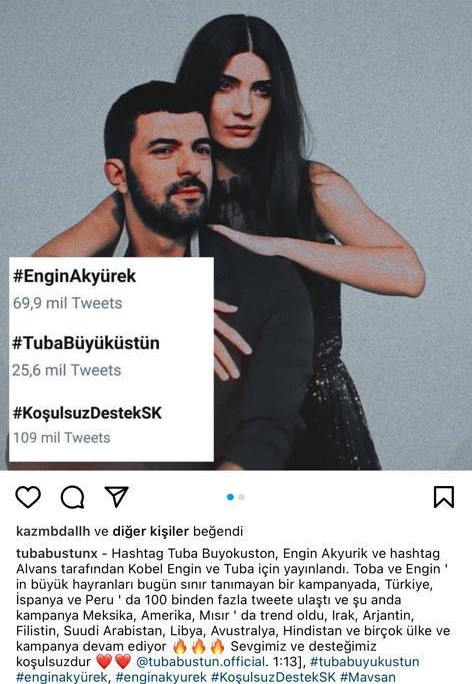
Task: Open #tubabuyukustun hashtag
Action: point(365,661)
